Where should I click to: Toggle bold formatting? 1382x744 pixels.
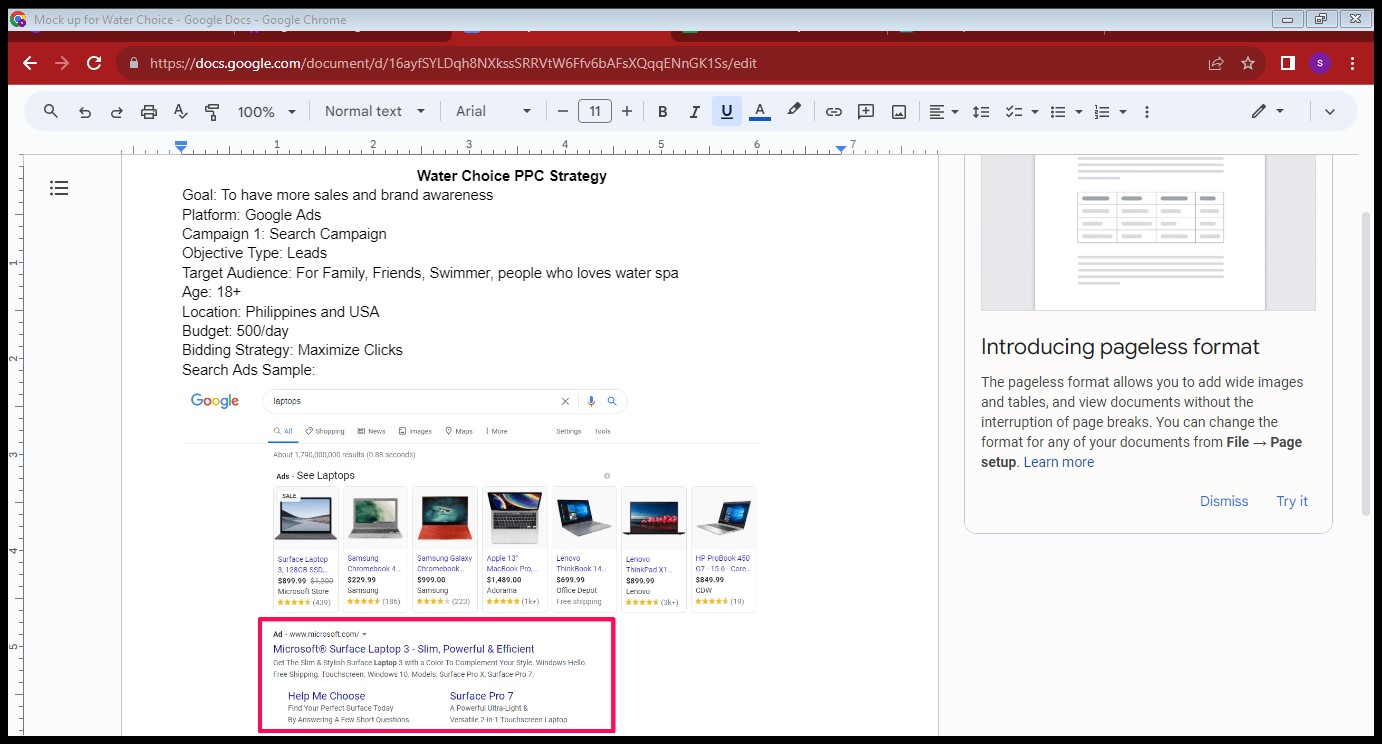point(662,111)
